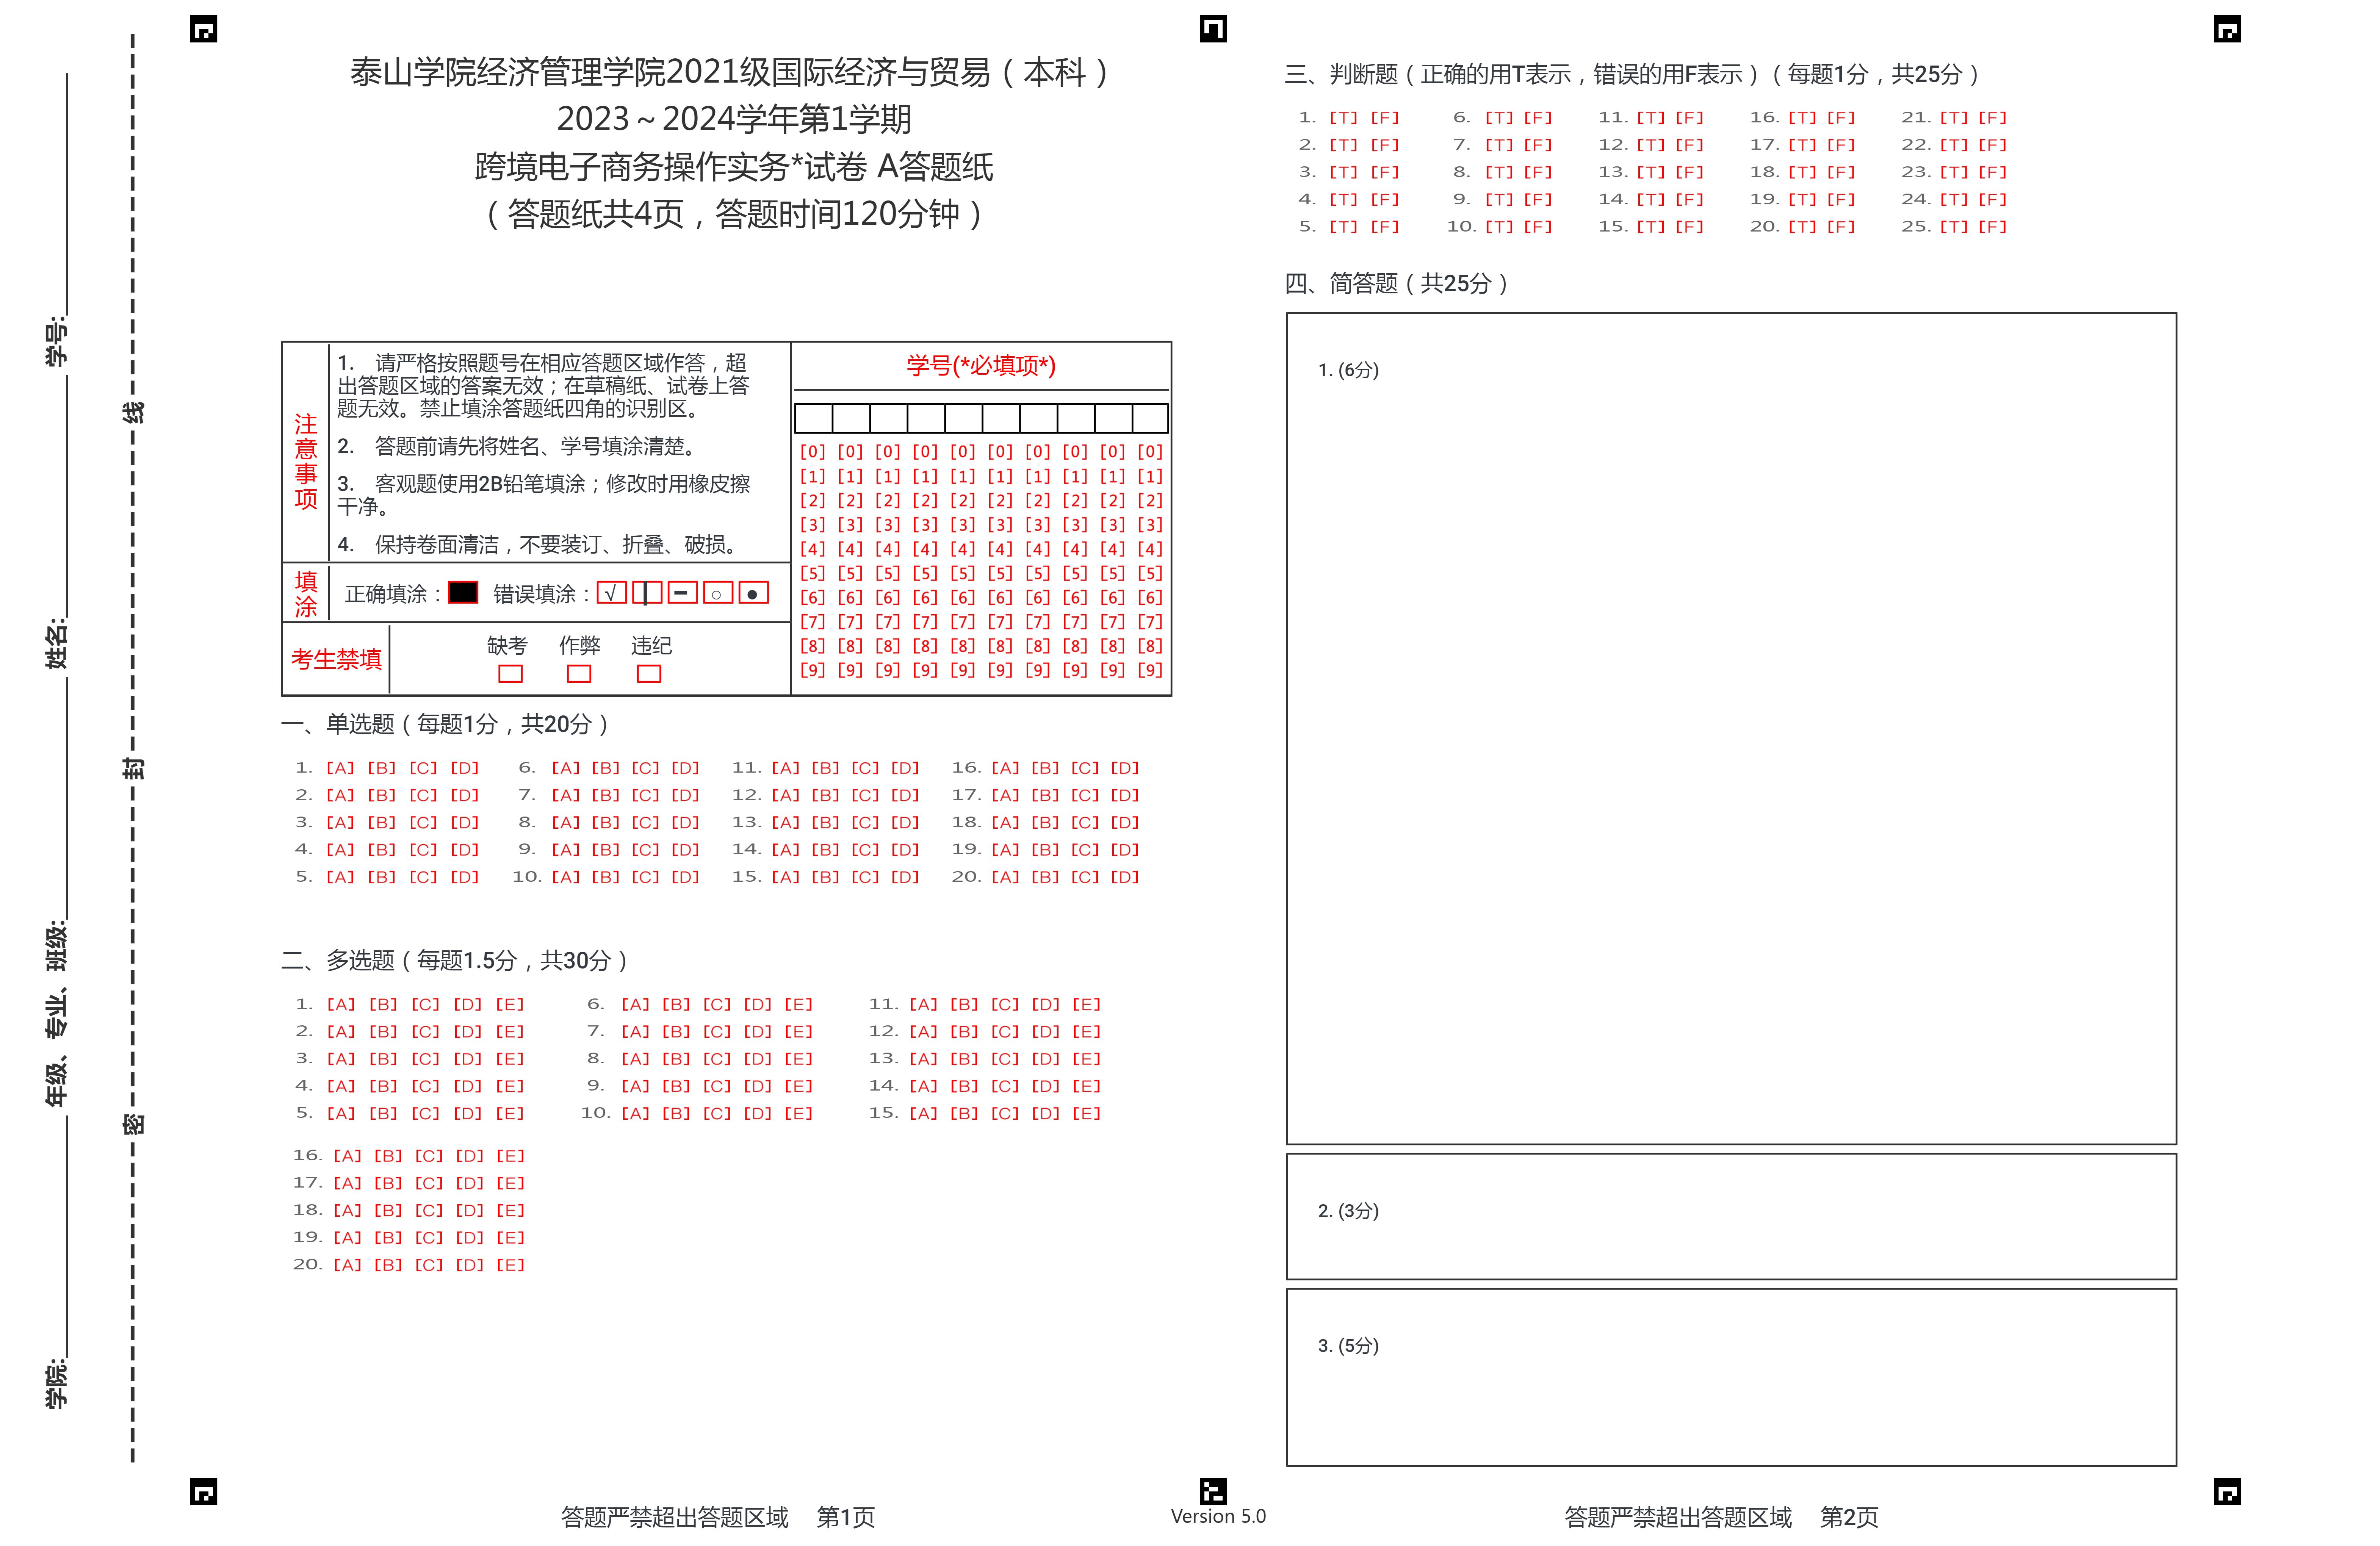This screenshot has height=1546, width=2380.
Task: Click the registration mark above Version 5.0
Action: point(1213,1491)
